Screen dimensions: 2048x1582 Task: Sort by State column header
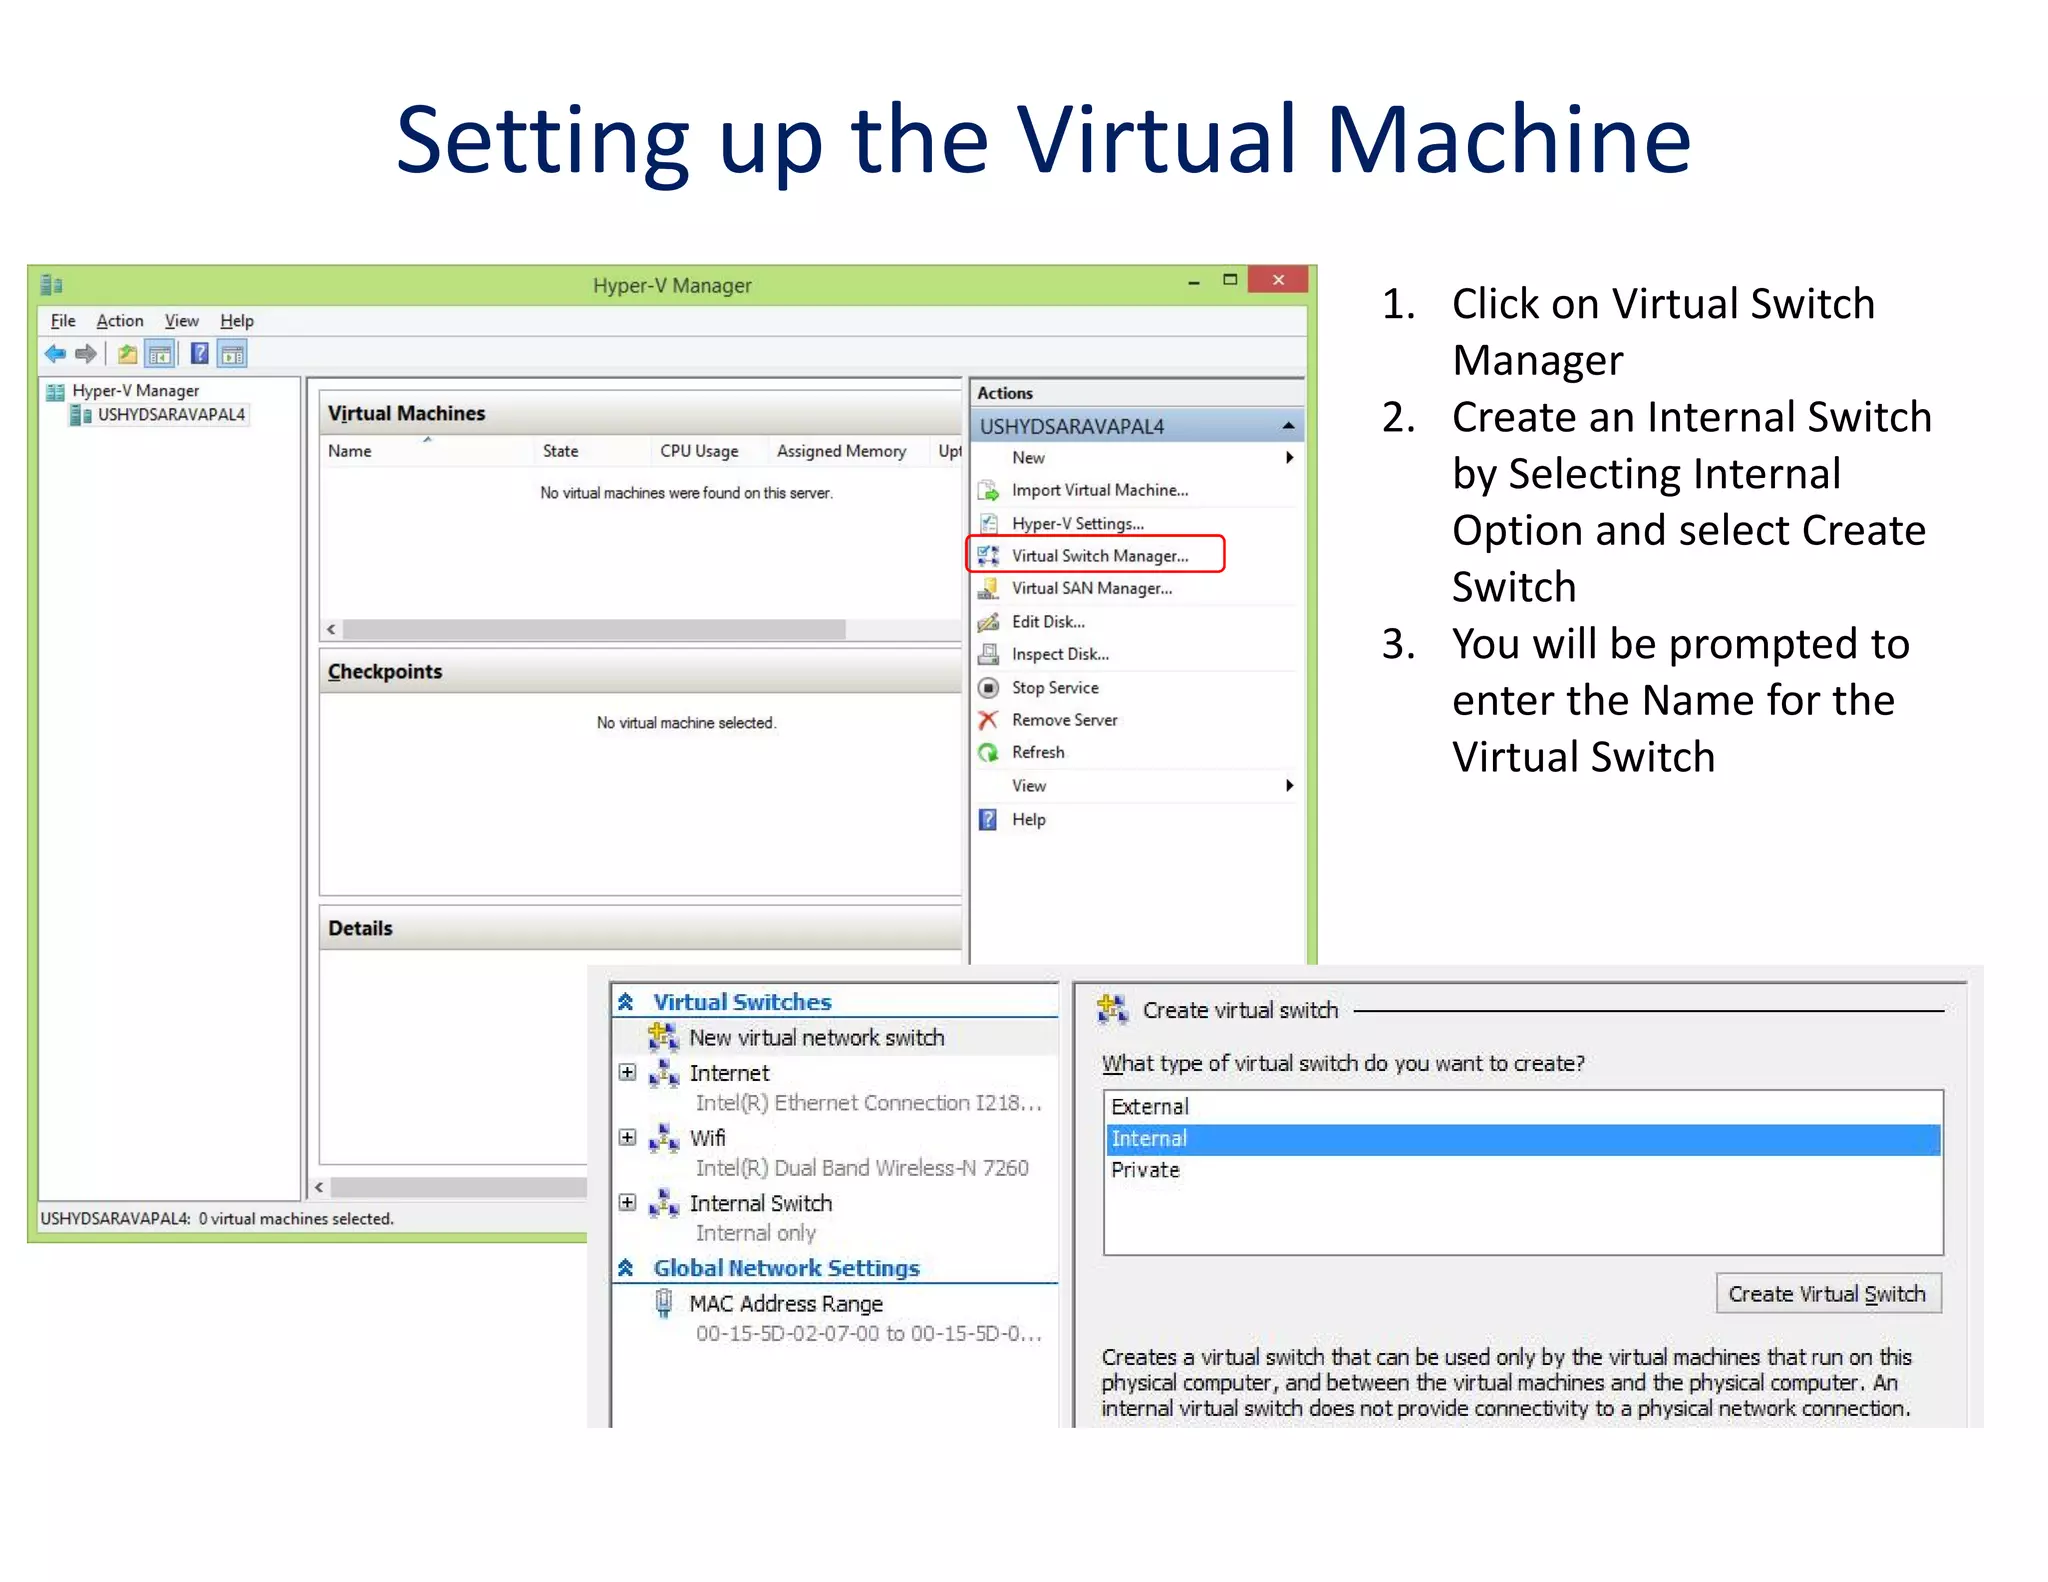[x=592, y=451]
